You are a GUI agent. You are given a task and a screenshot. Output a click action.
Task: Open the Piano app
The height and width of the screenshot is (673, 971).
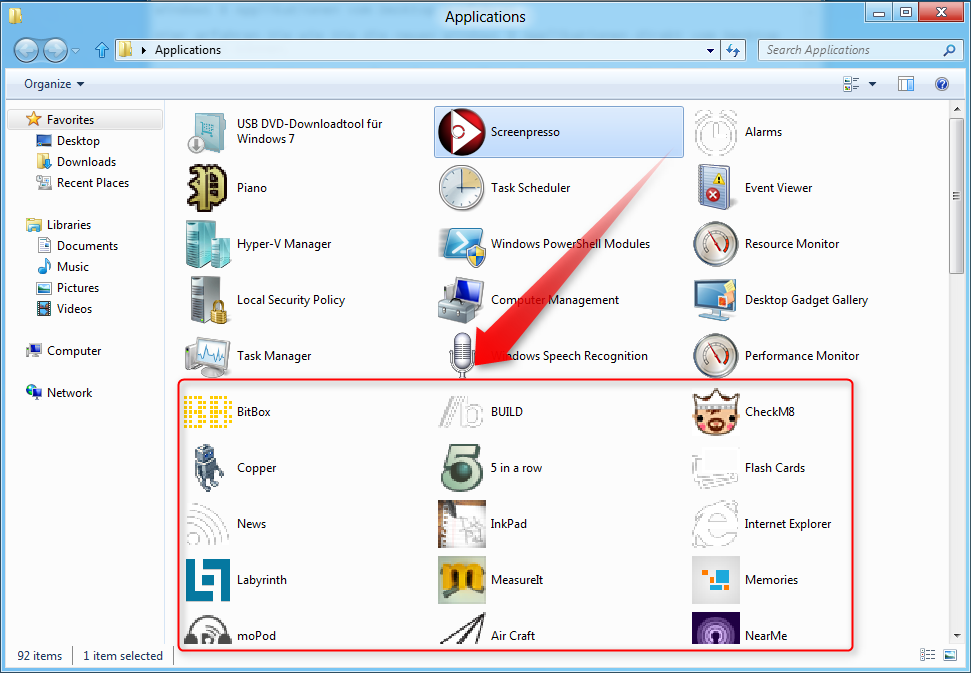pyautogui.click(x=251, y=187)
